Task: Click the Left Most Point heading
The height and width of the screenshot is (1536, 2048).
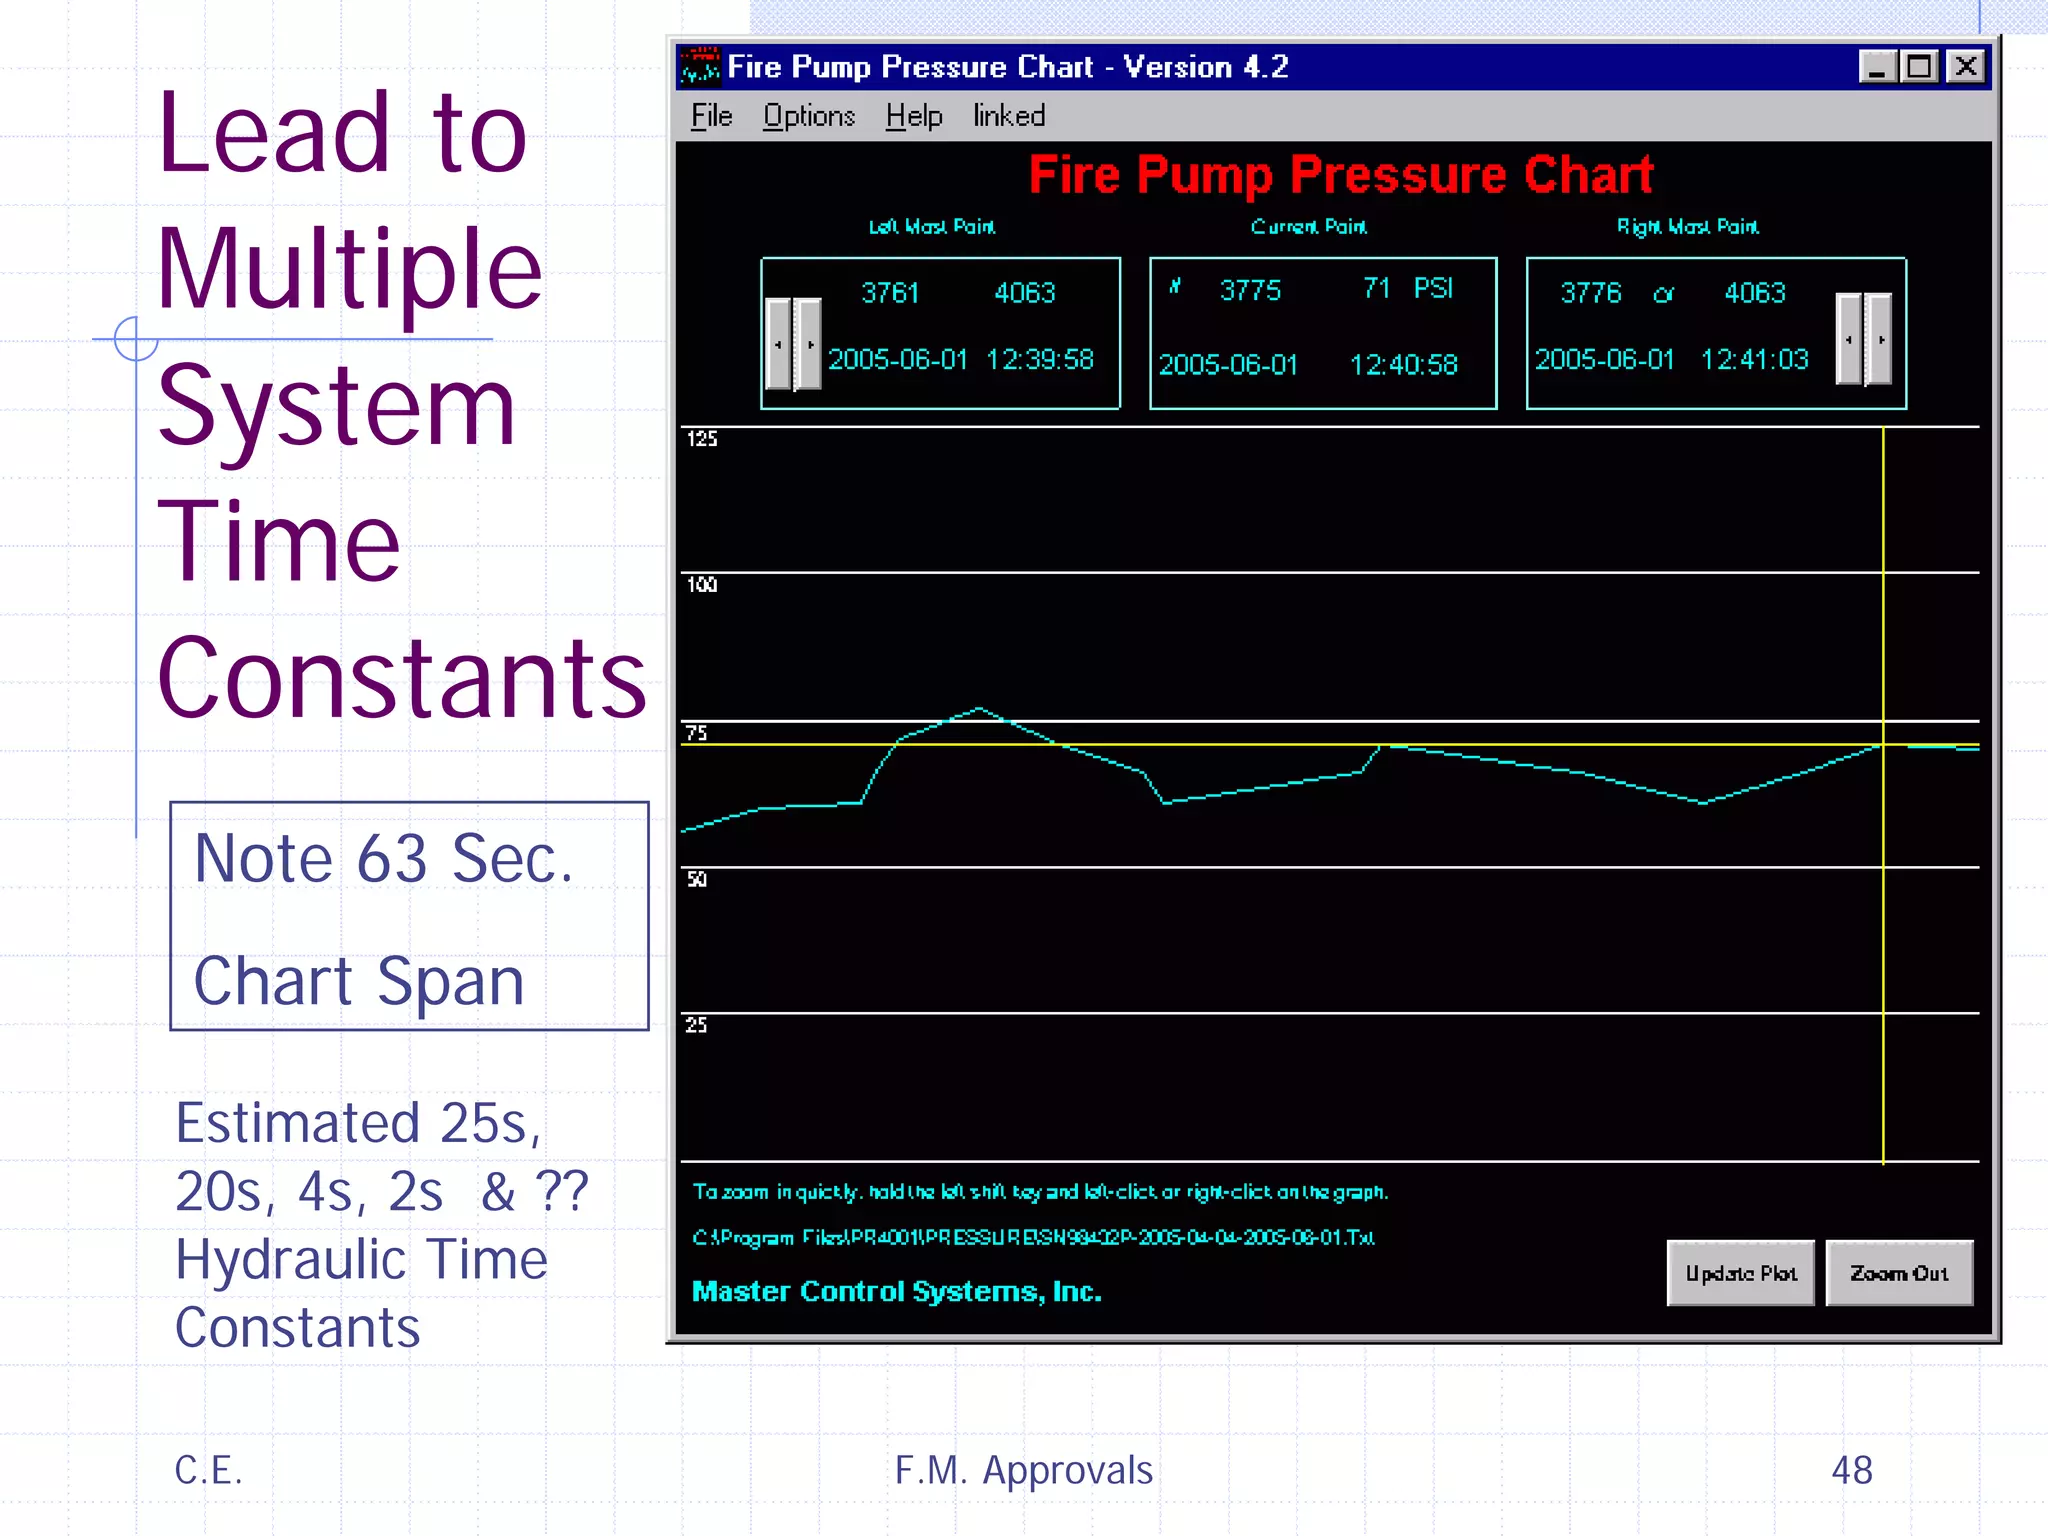Action: click(x=932, y=227)
